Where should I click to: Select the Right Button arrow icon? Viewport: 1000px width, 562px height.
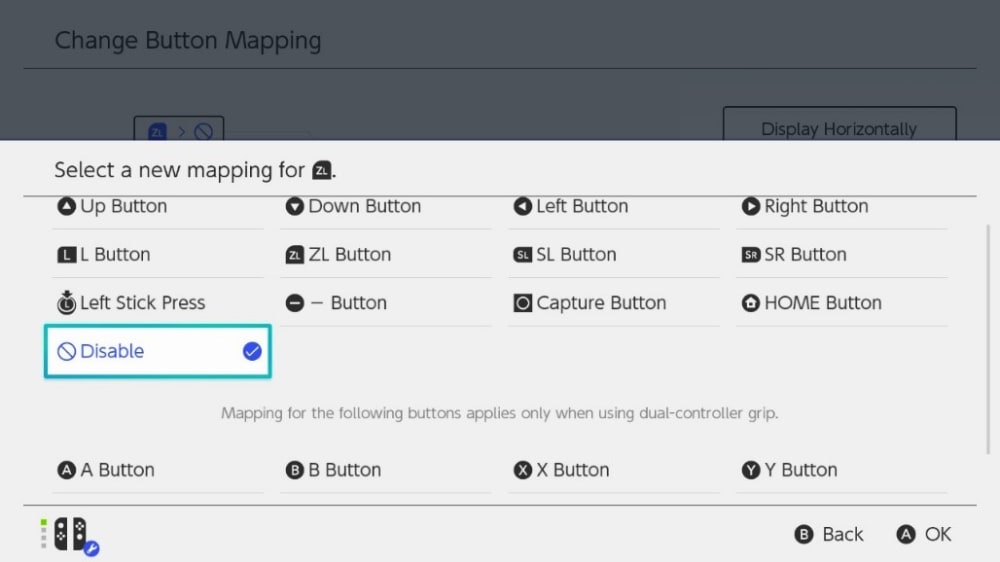[750, 207]
